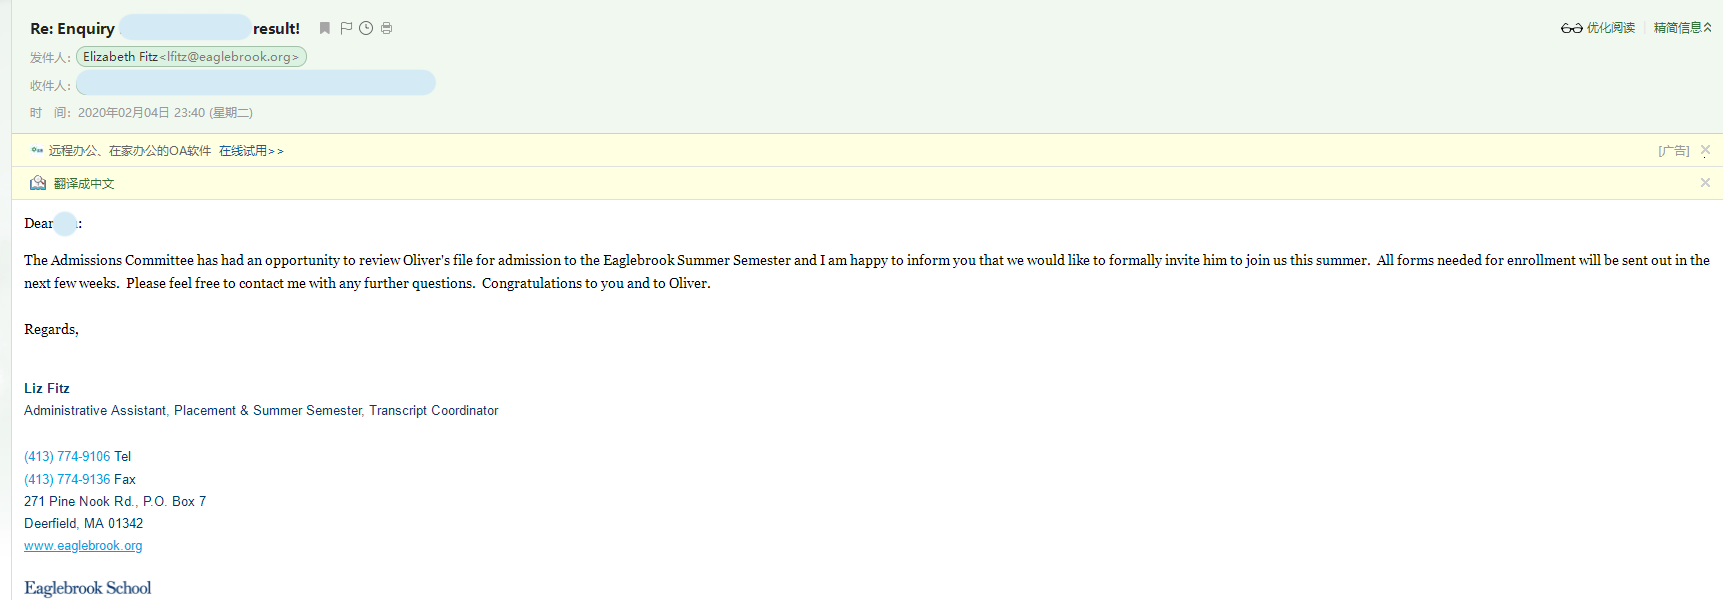The height and width of the screenshot is (600, 1723).
Task: Click the [广告] ad label
Action: [1673, 151]
